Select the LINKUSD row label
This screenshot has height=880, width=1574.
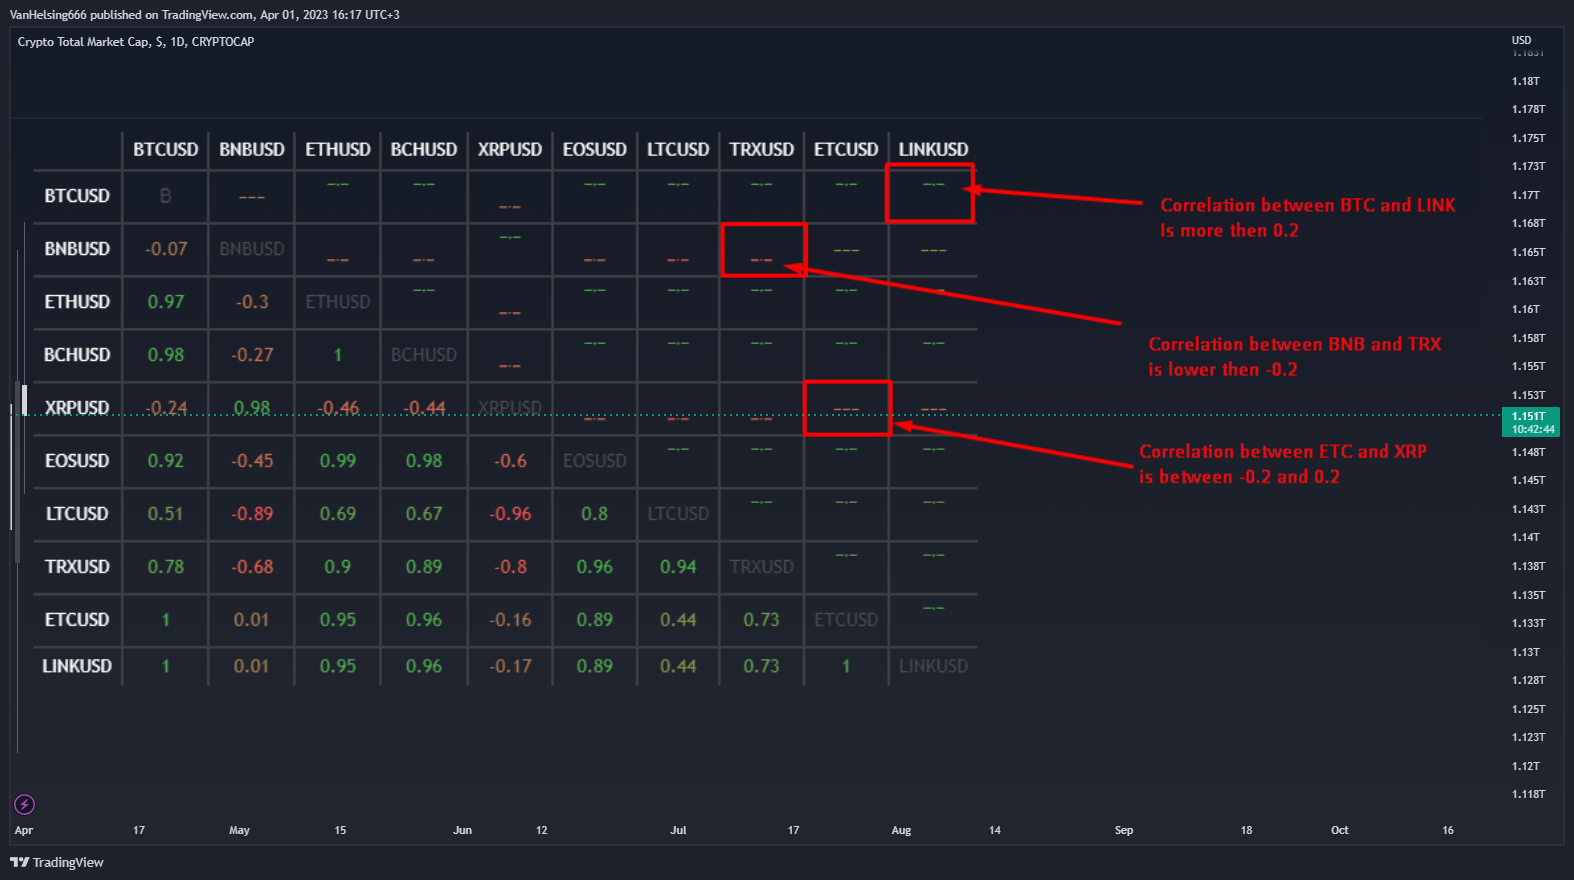[x=77, y=666]
